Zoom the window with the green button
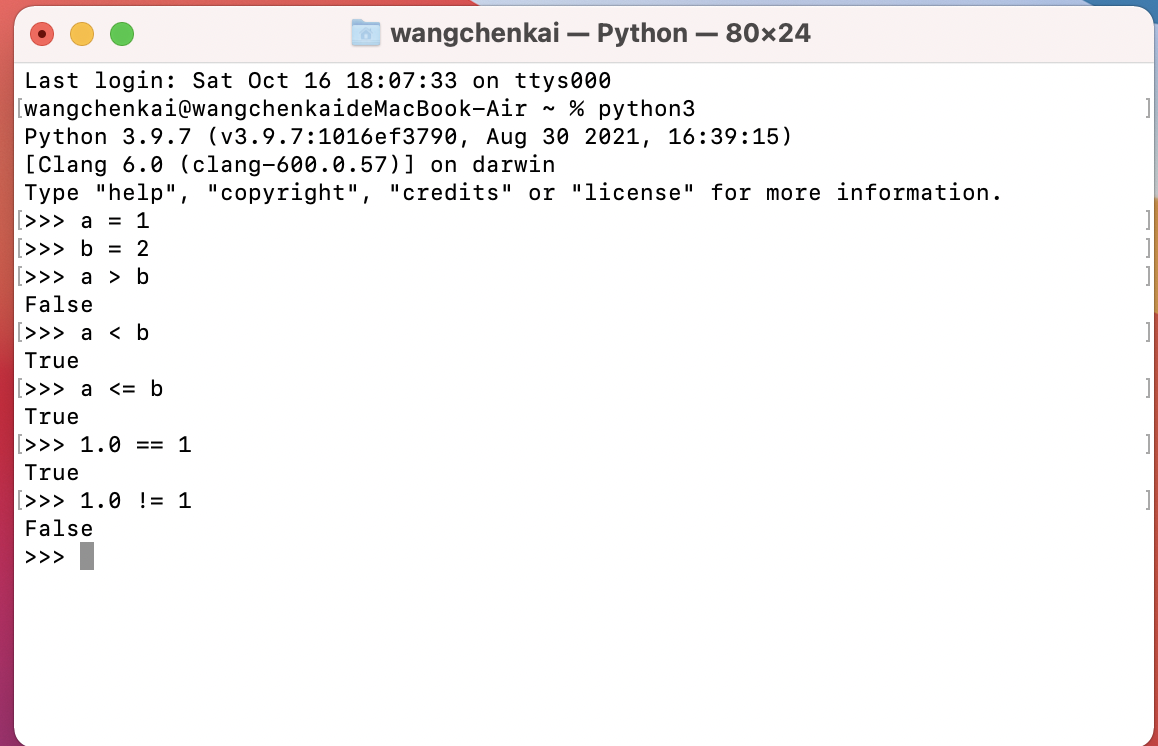The width and height of the screenshot is (1158, 746). tap(122, 35)
